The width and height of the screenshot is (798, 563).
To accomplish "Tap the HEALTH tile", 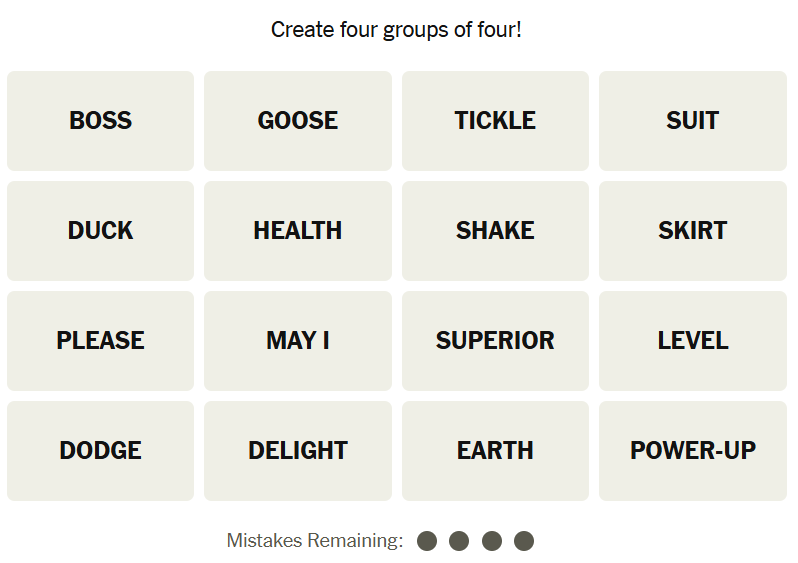I will [298, 231].
